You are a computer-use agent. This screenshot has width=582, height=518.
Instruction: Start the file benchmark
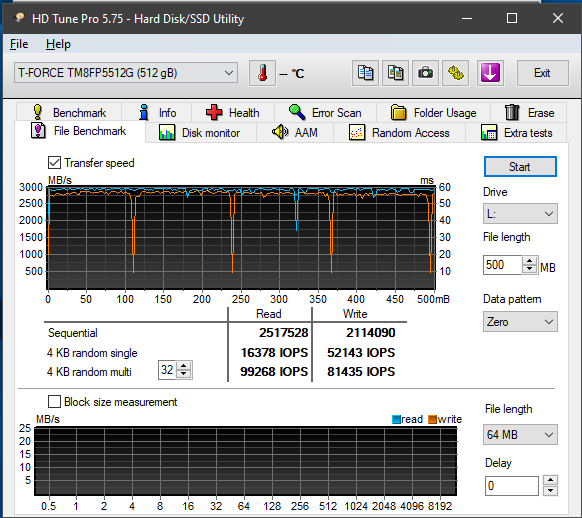520,167
